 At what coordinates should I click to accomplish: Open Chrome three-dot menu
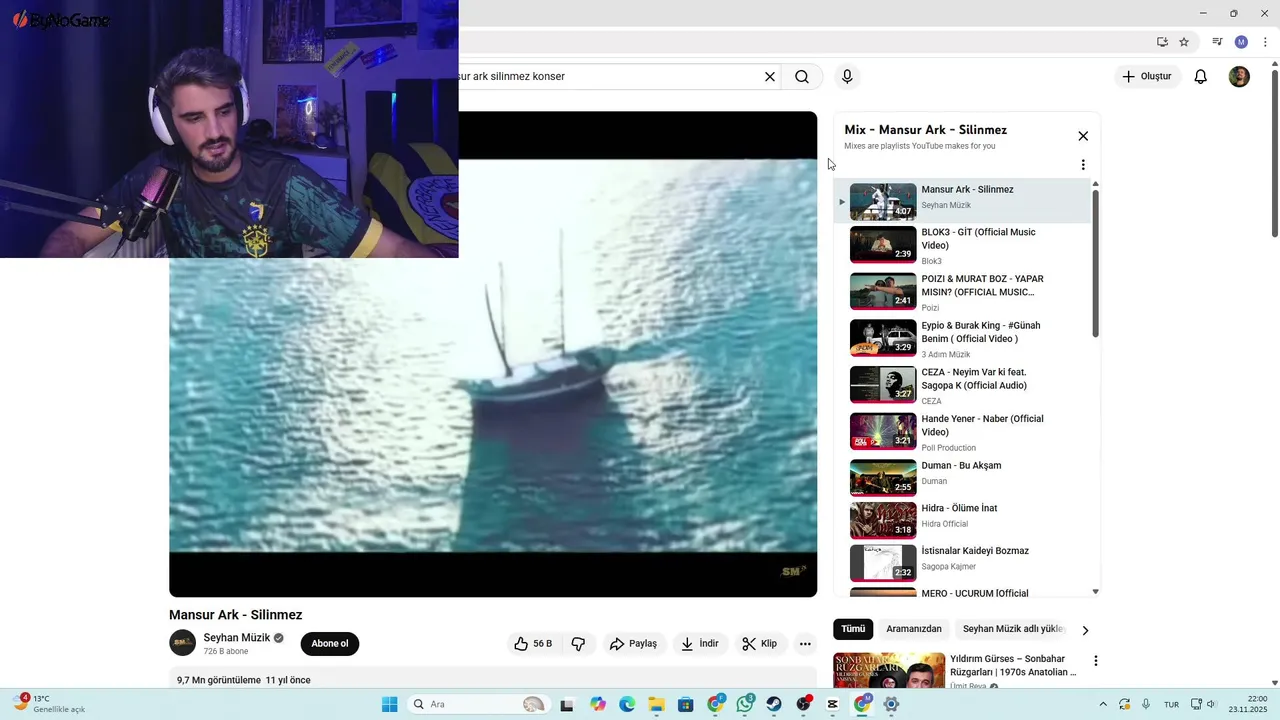1265,42
